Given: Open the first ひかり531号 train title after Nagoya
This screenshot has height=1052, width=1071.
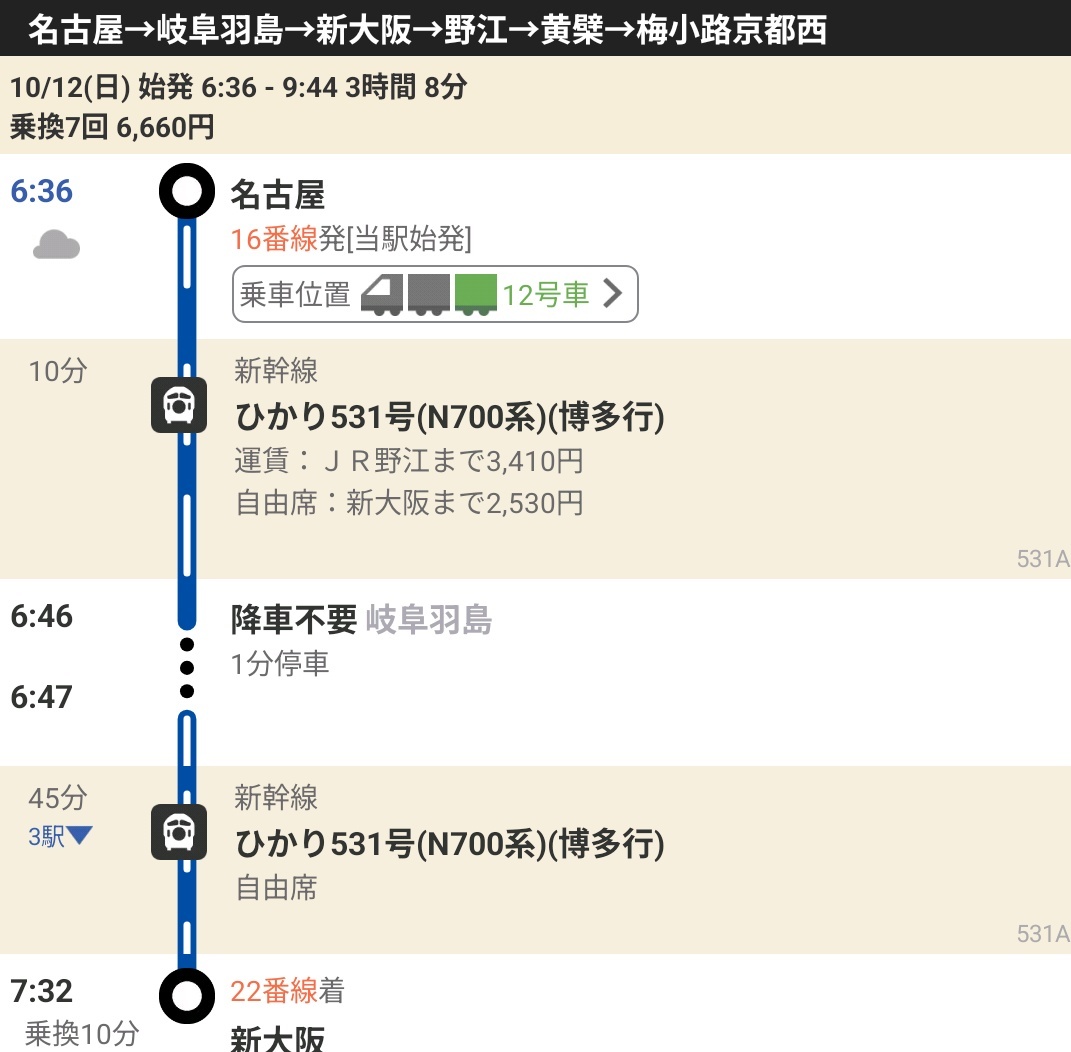Looking at the screenshot, I should click(449, 417).
